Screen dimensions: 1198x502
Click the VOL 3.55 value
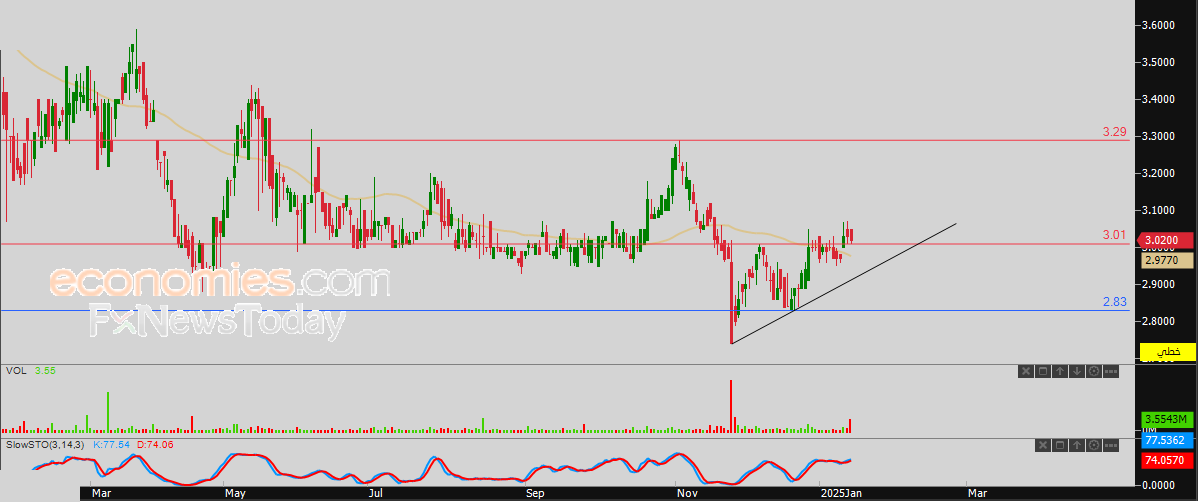pyautogui.click(x=44, y=371)
